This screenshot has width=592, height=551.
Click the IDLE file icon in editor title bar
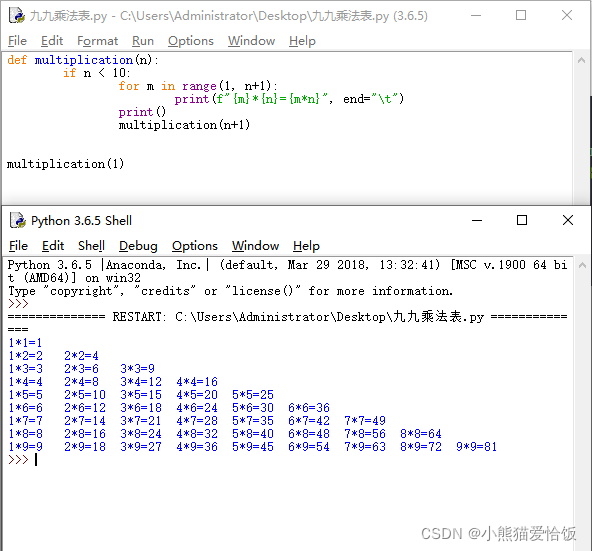17,15
